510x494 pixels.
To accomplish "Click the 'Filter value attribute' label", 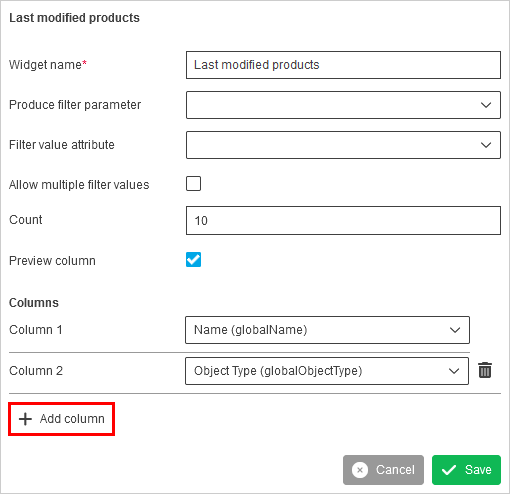I will (x=62, y=145).
